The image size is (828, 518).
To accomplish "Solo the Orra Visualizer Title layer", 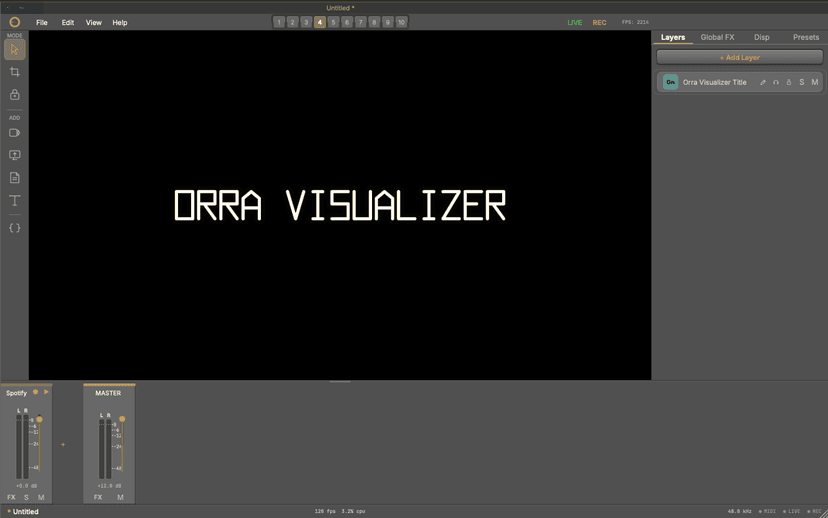I will 802,82.
